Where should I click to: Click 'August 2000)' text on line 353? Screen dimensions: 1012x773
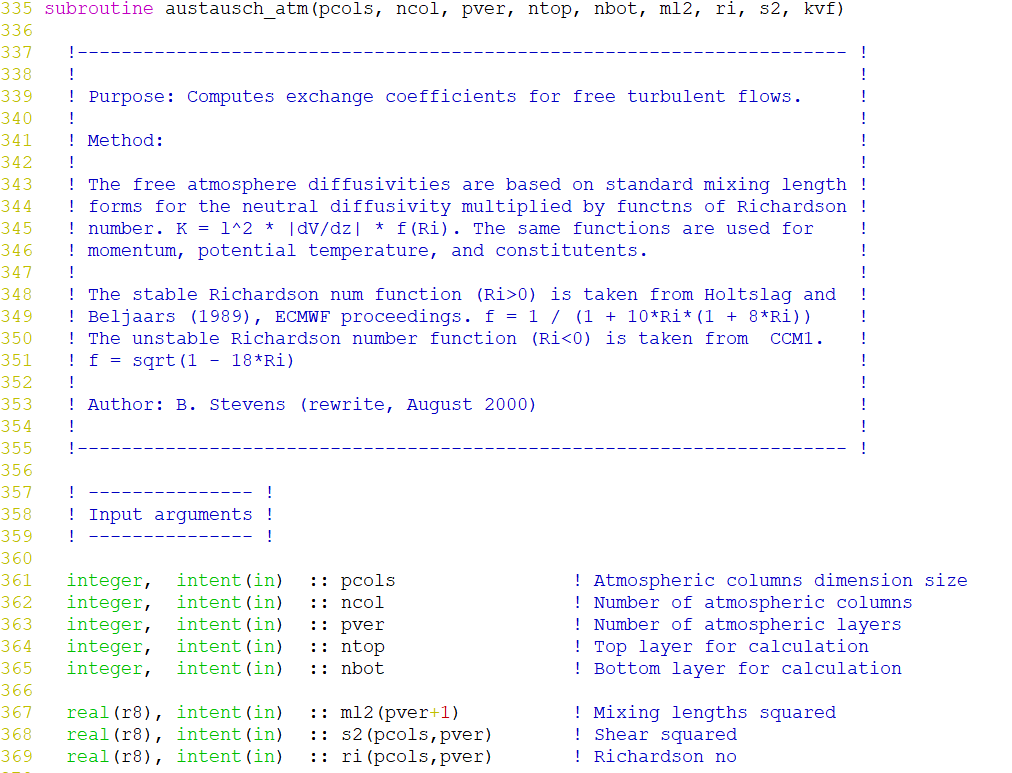[471, 405]
